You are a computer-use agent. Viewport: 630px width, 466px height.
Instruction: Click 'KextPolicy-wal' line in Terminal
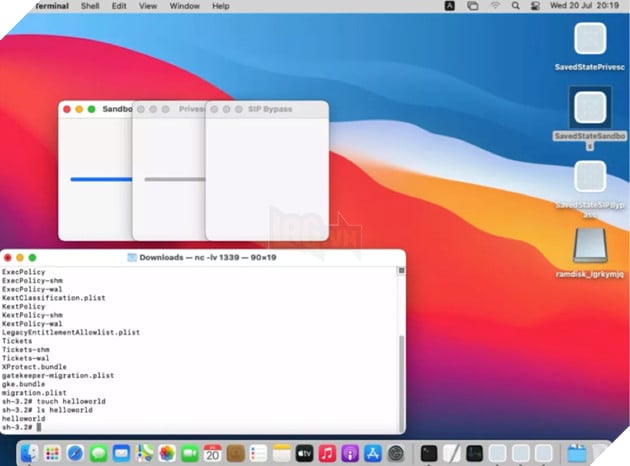(x=32, y=324)
